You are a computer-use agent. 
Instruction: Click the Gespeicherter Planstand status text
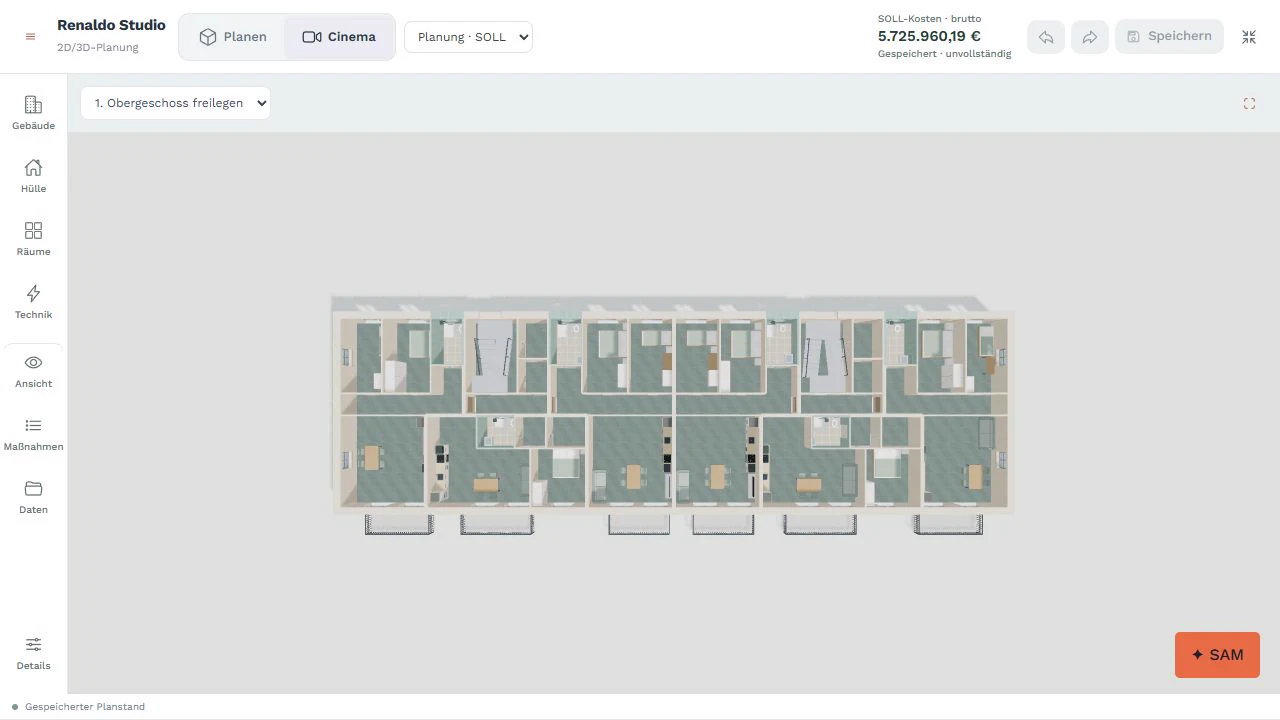pos(85,707)
